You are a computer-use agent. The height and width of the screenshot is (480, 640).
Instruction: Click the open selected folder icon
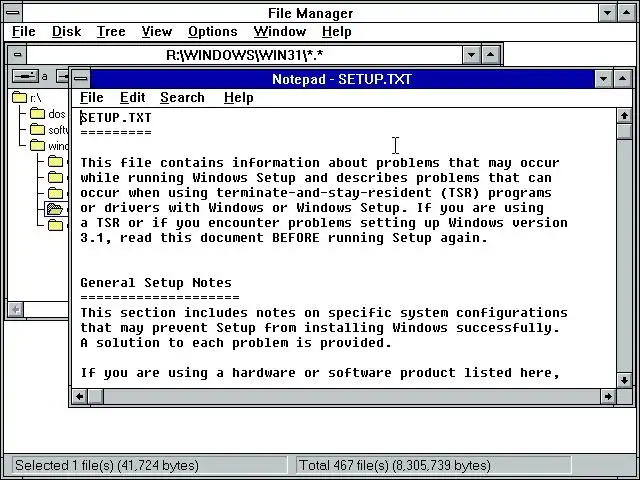pos(55,209)
